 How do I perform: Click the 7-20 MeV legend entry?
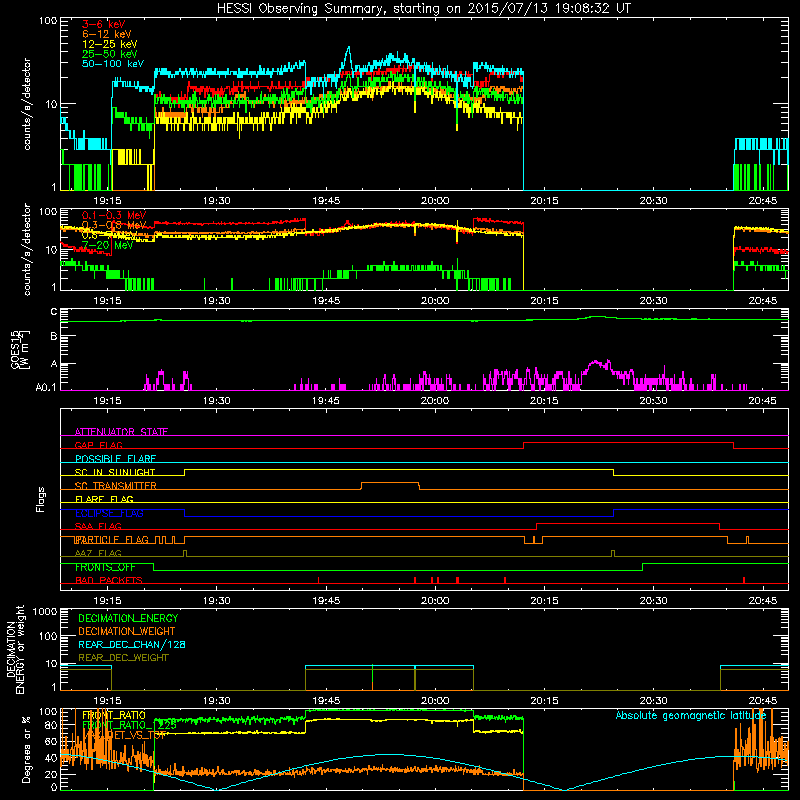(107, 245)
